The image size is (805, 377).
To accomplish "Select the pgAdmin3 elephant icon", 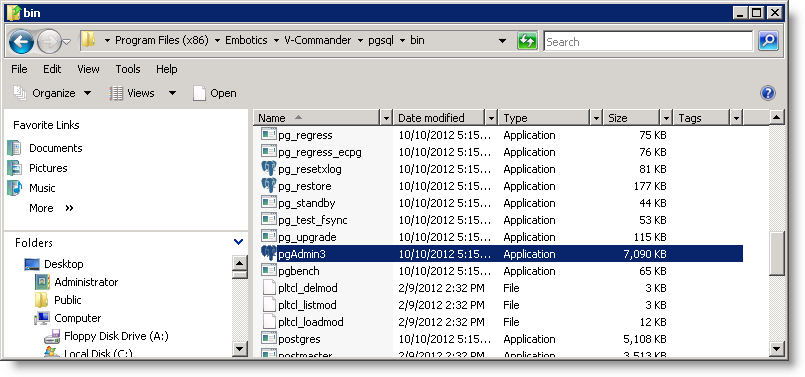I will tap(269, 254).
